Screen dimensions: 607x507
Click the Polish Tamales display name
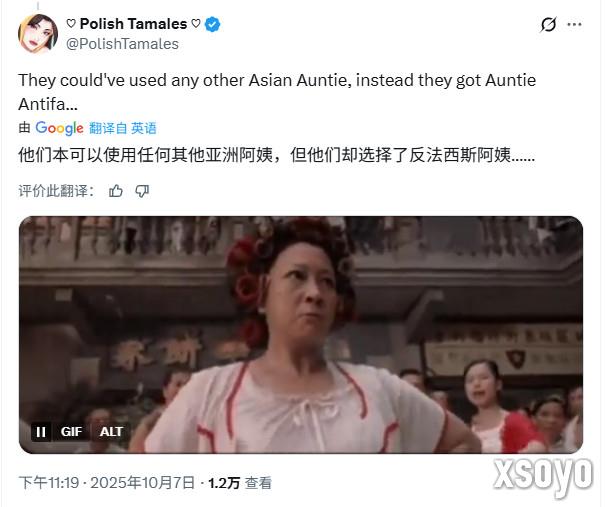point(133,24)
